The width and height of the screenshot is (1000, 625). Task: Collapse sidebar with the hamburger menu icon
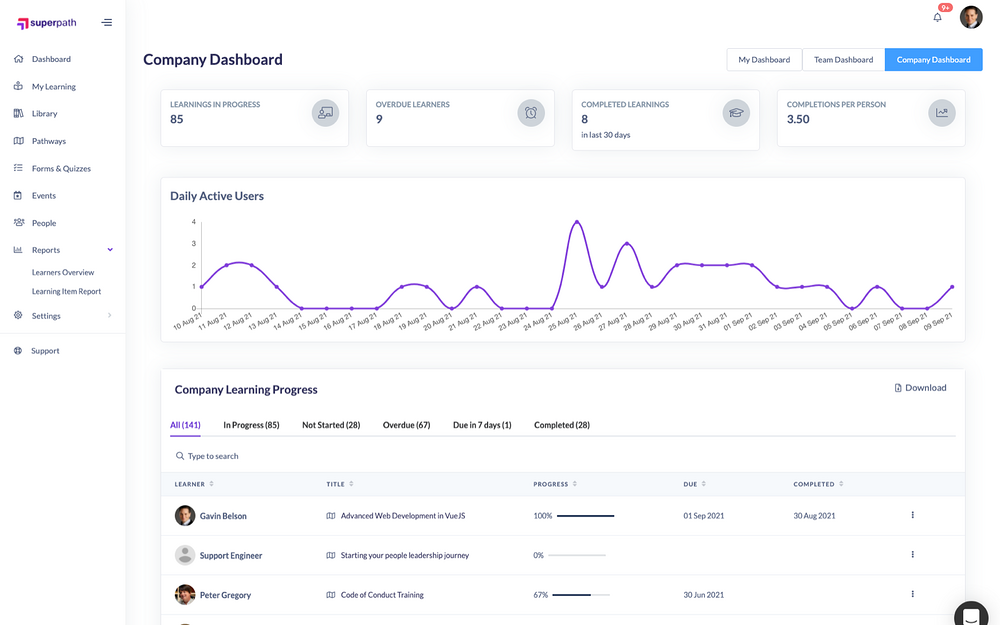(107, 22)
